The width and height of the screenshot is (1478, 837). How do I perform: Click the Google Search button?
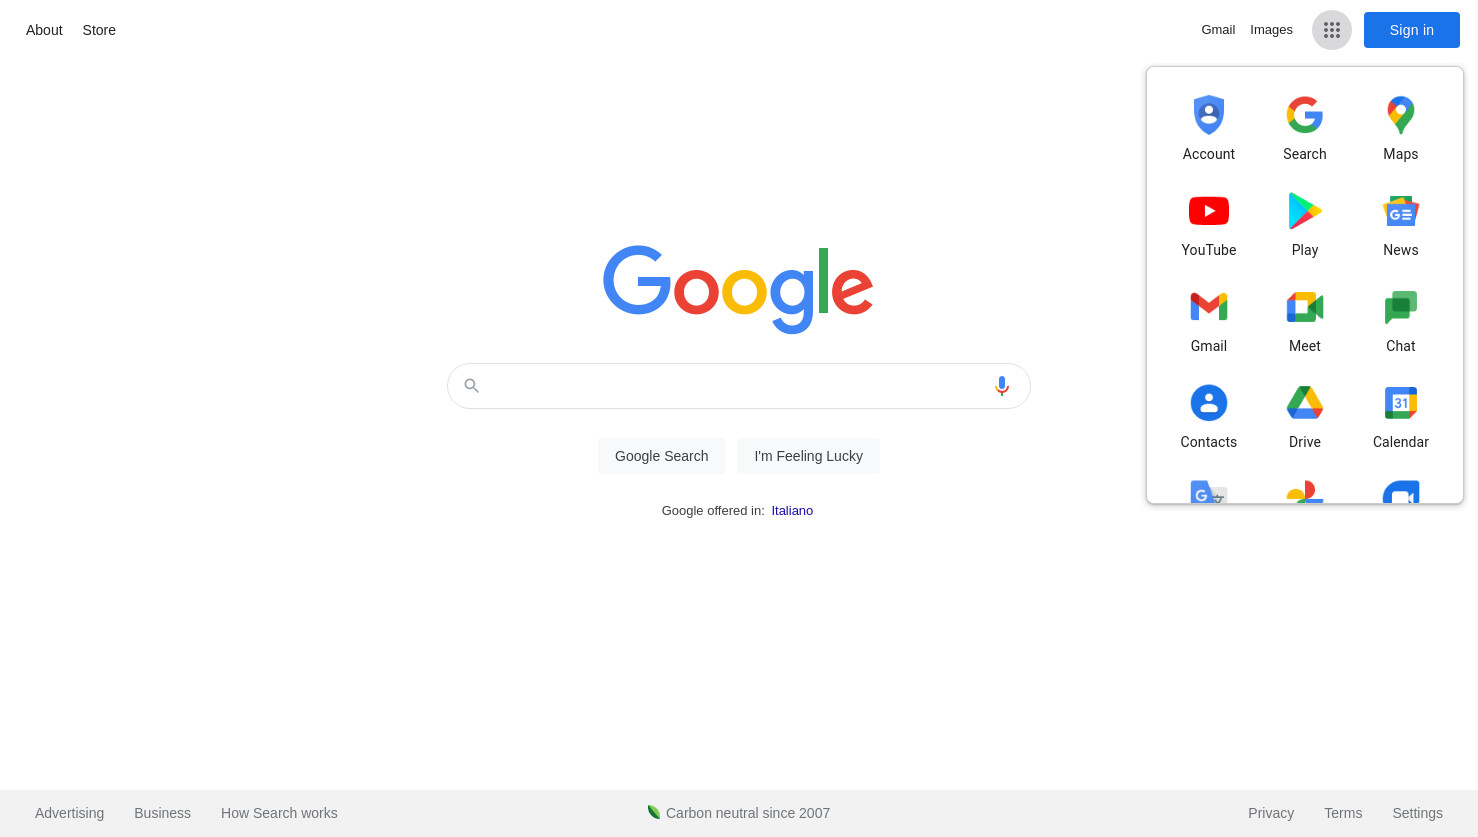click(x=661, y=456)
